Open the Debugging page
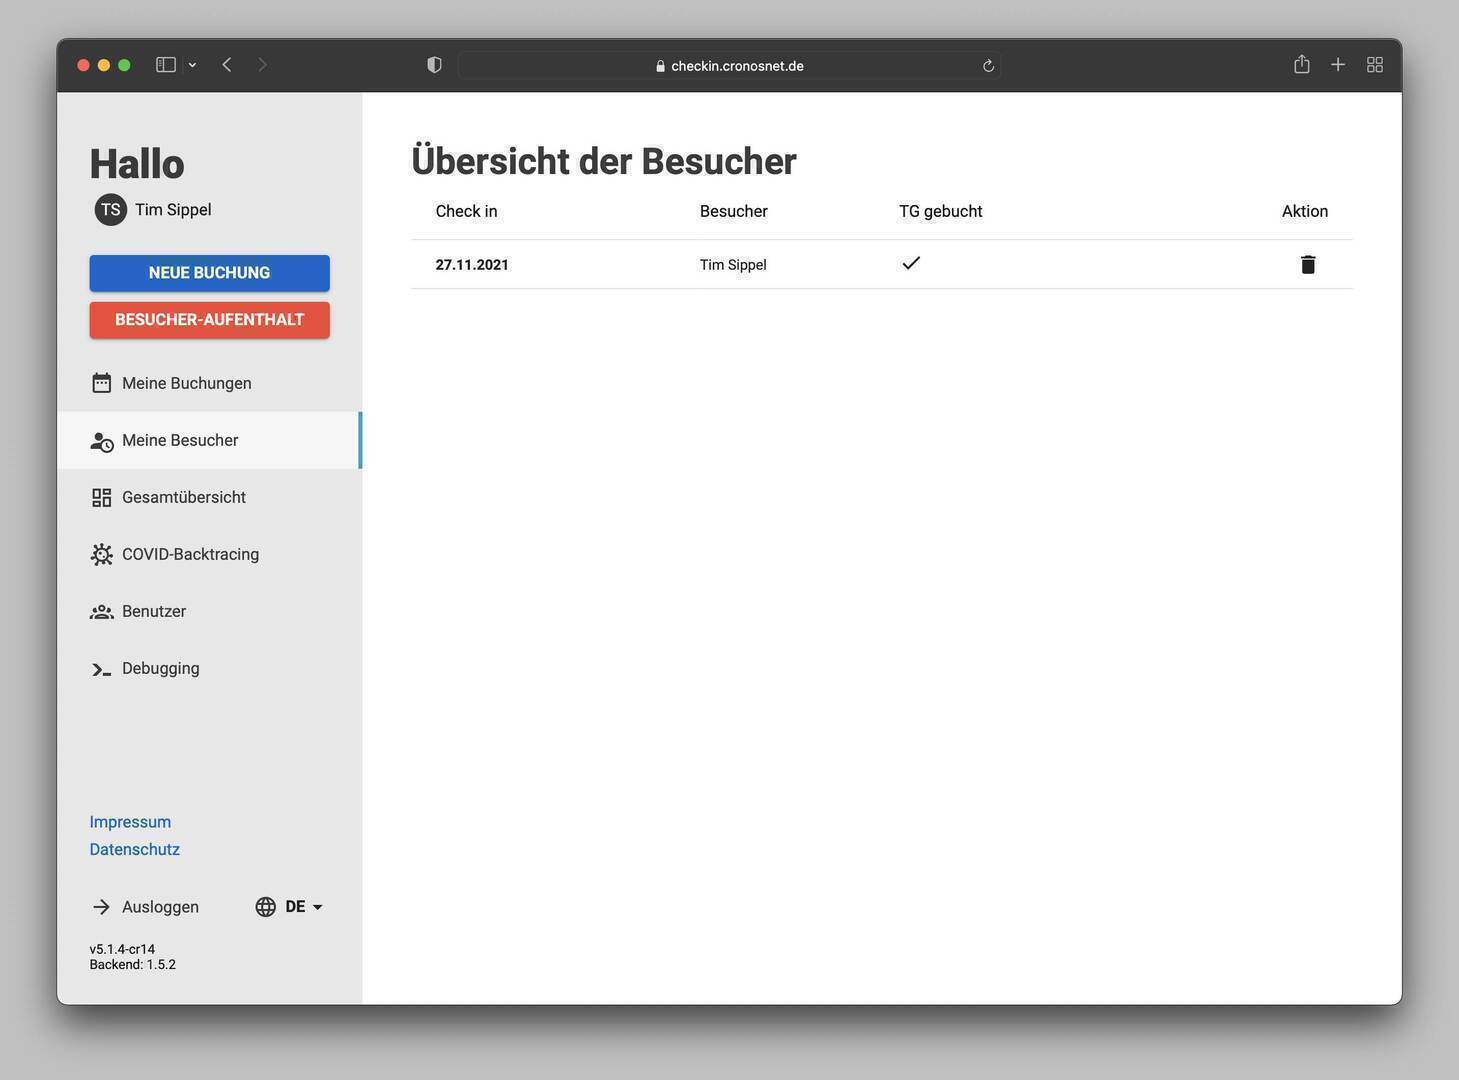The width and height of the screenshot is (1459, 1080). tap(160, 669)
